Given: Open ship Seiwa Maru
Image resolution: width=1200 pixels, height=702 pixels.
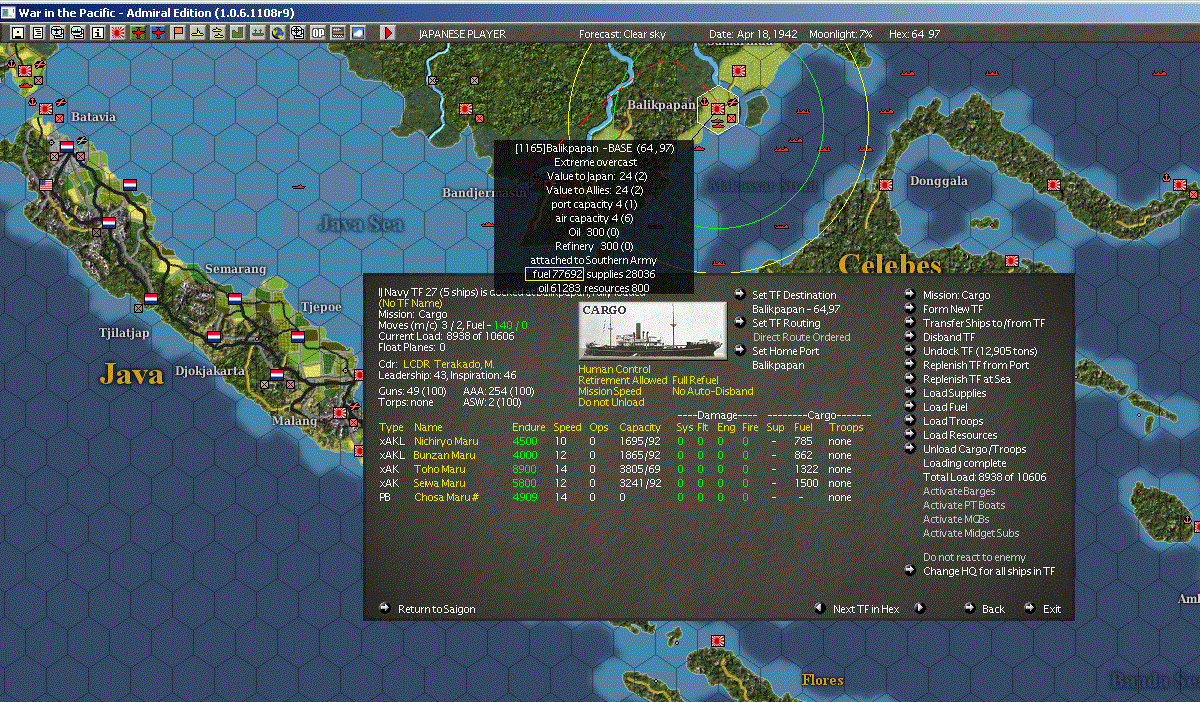Looking at the screenshot, I should point(440,483).
